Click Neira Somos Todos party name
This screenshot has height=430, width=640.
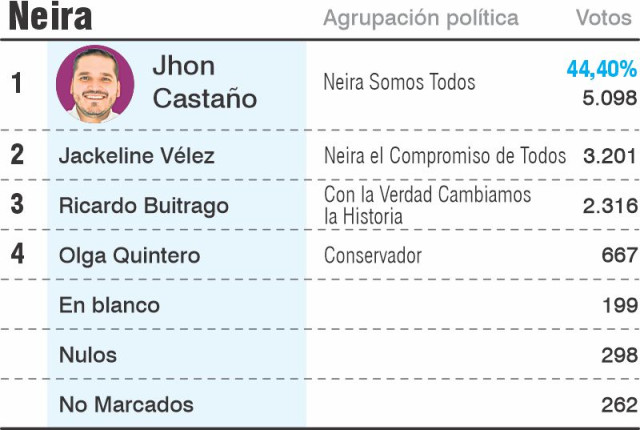399,82
